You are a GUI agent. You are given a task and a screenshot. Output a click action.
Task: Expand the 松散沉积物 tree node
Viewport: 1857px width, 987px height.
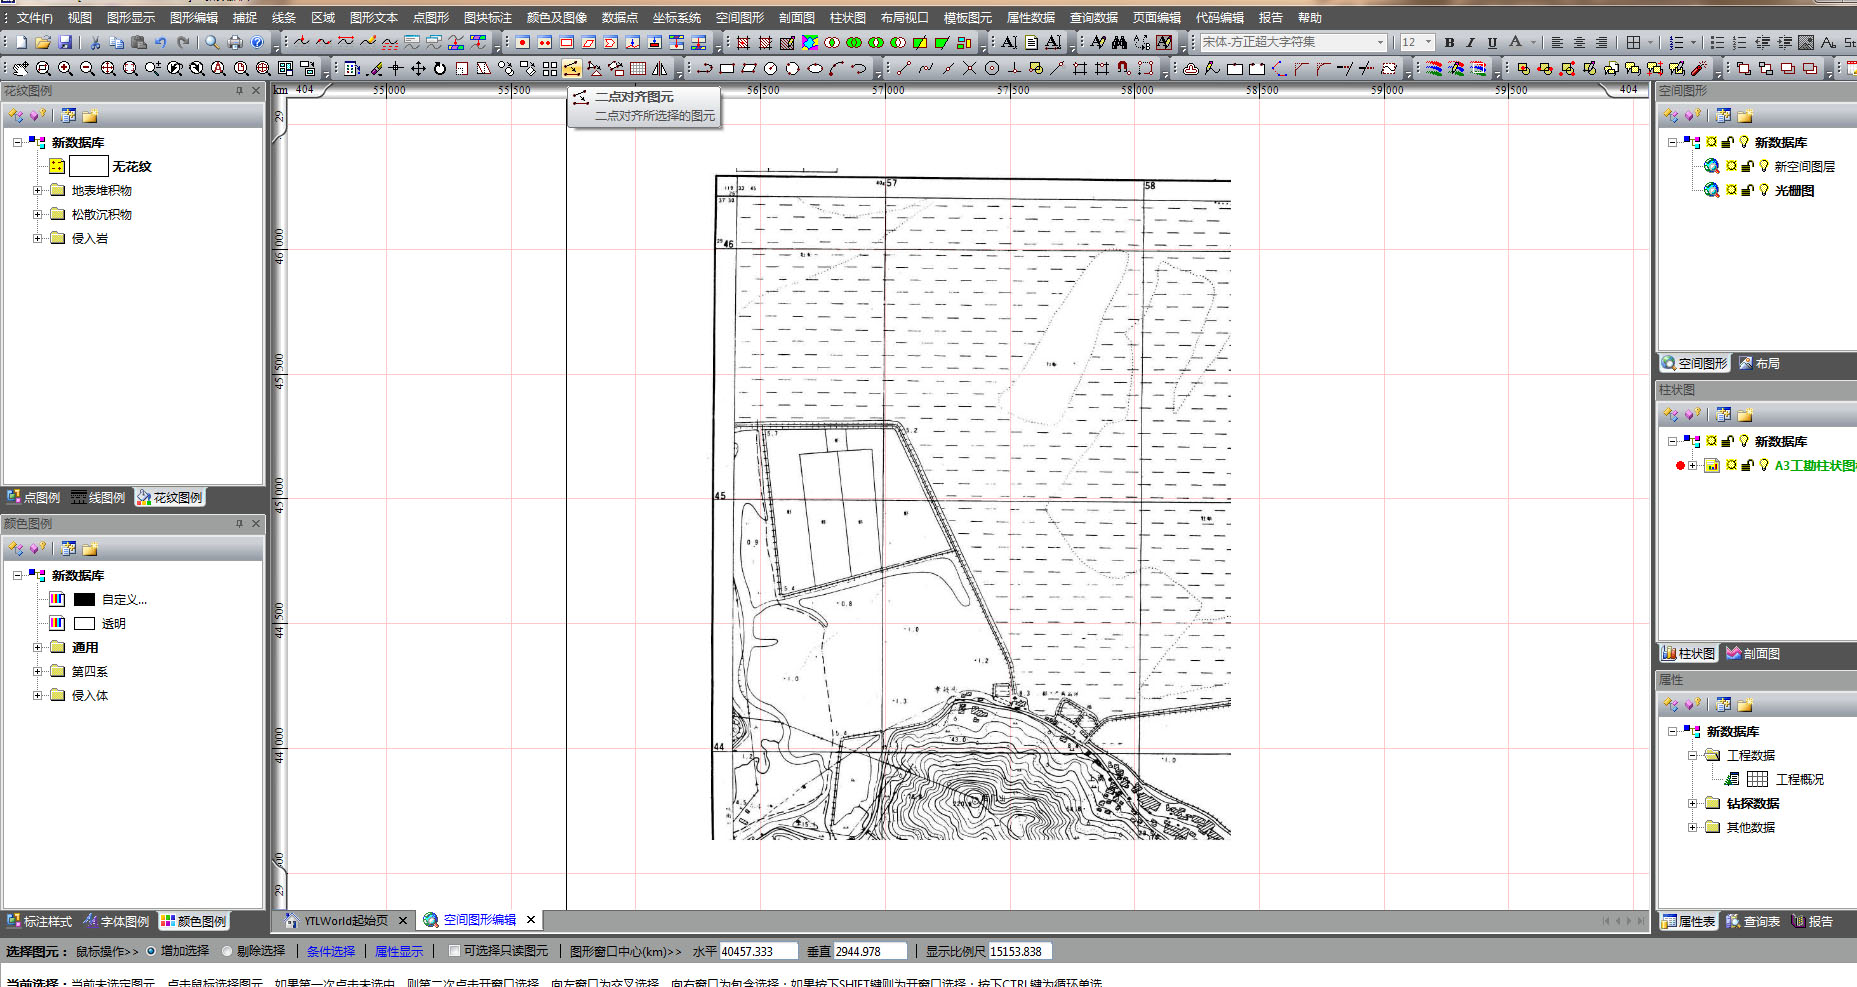[x=38, y=214]
